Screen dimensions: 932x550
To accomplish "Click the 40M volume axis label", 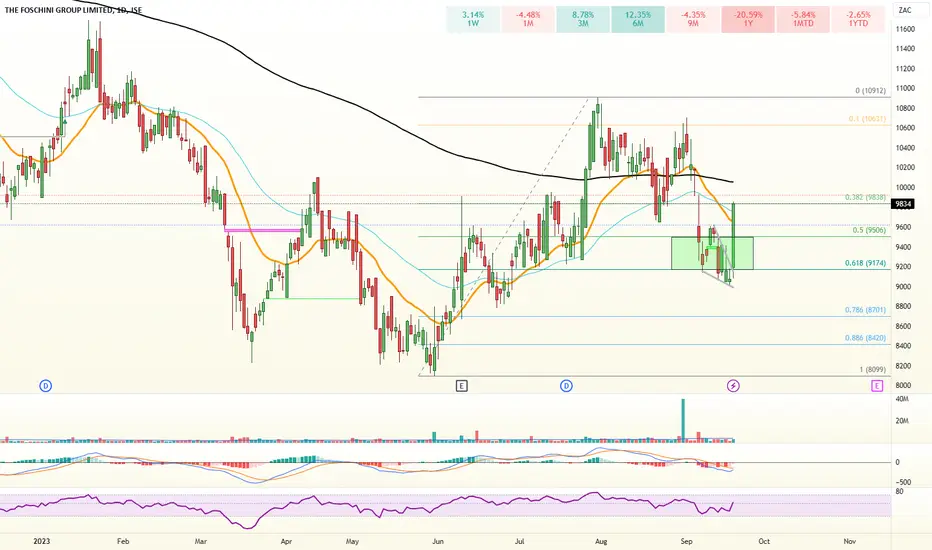I will [902, 399].
